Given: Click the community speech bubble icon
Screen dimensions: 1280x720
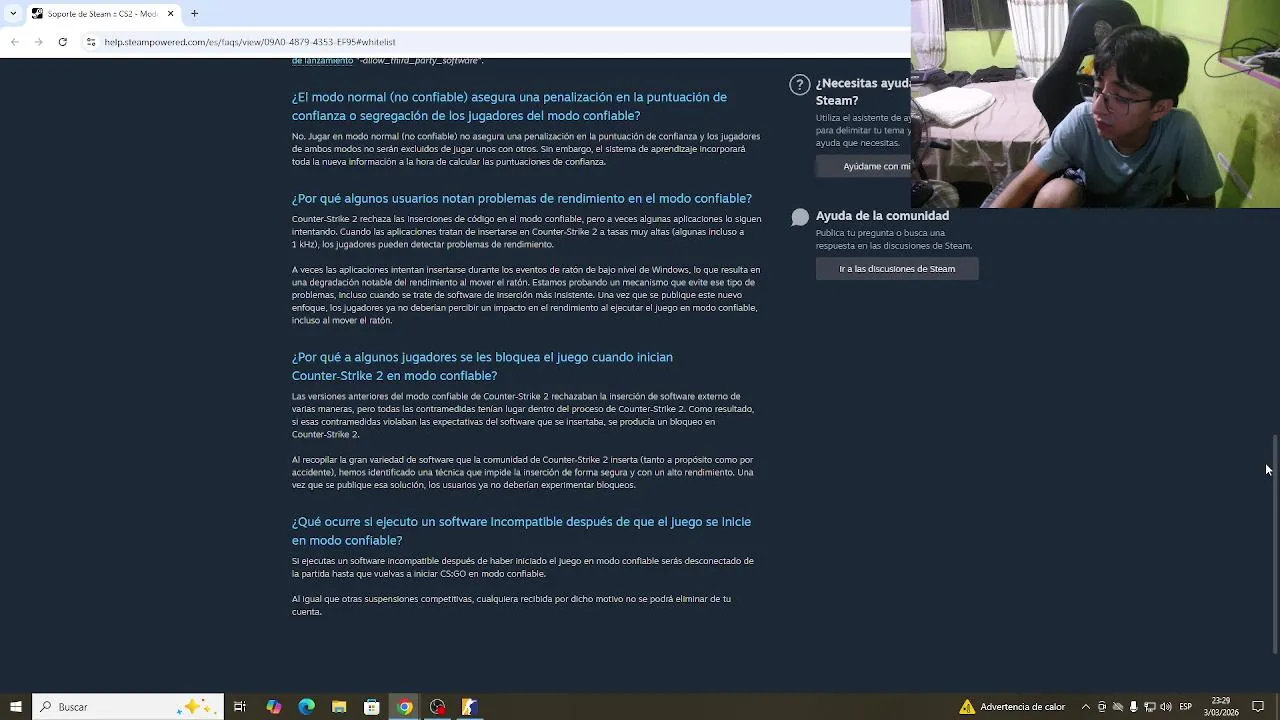Looking at the screenshot, I should coord(800,217).
